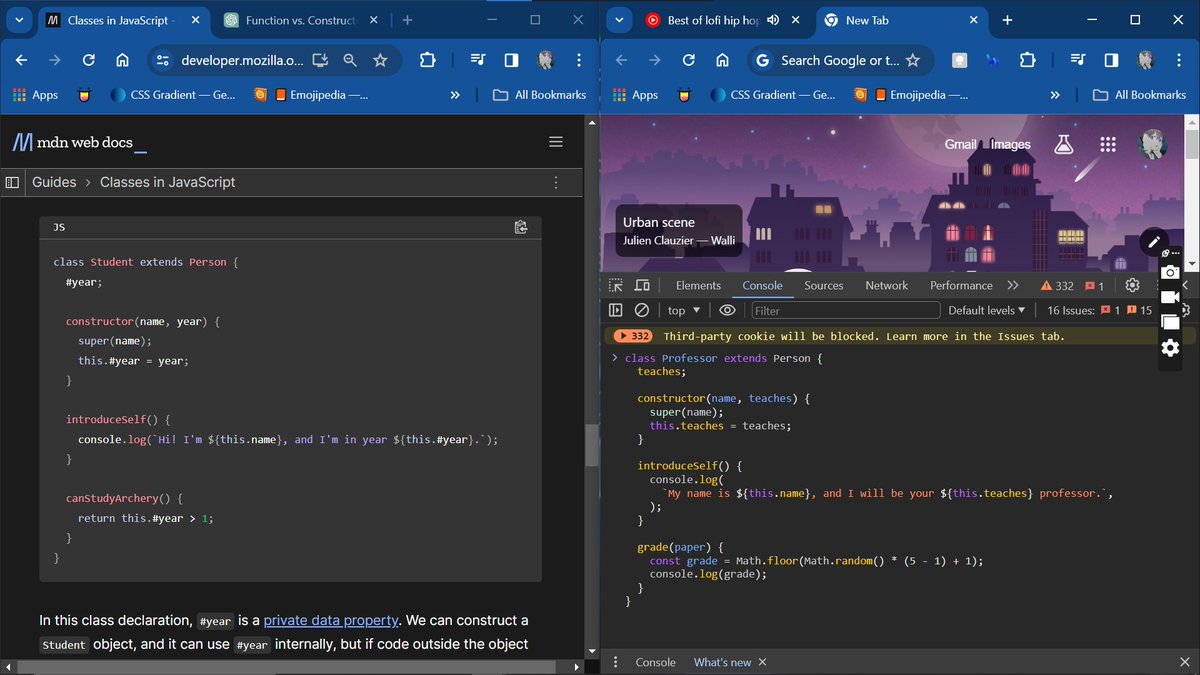Follow the private data property link
This screenshot has height=675, width=1200.
[330, 620]
